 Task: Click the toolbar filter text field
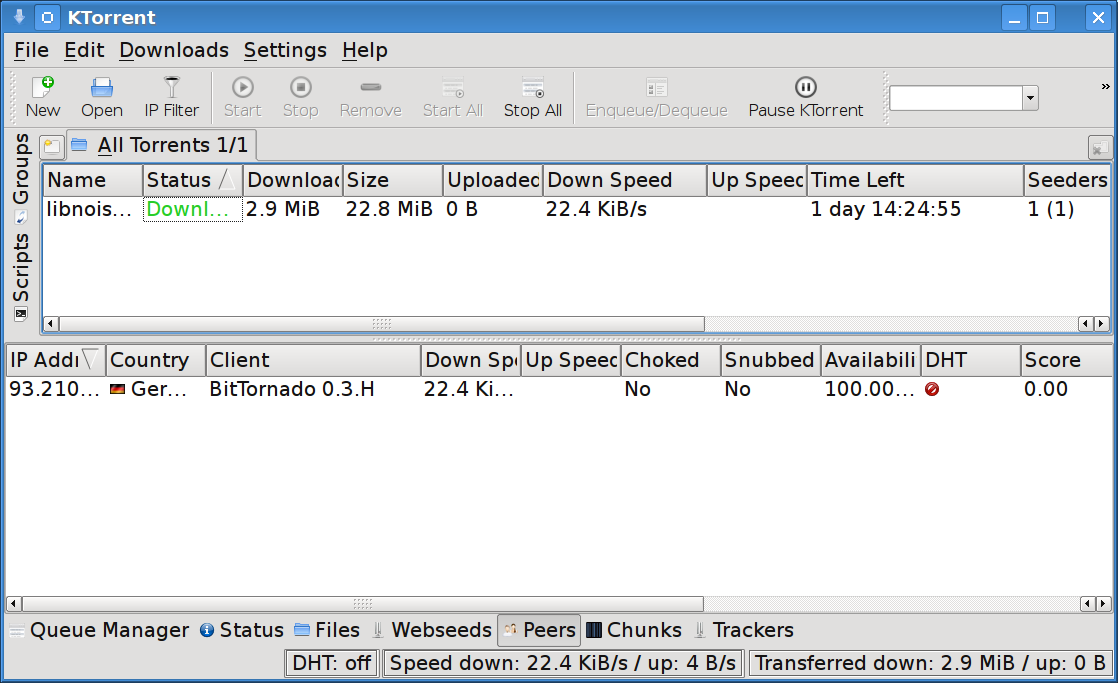[955, 98]
